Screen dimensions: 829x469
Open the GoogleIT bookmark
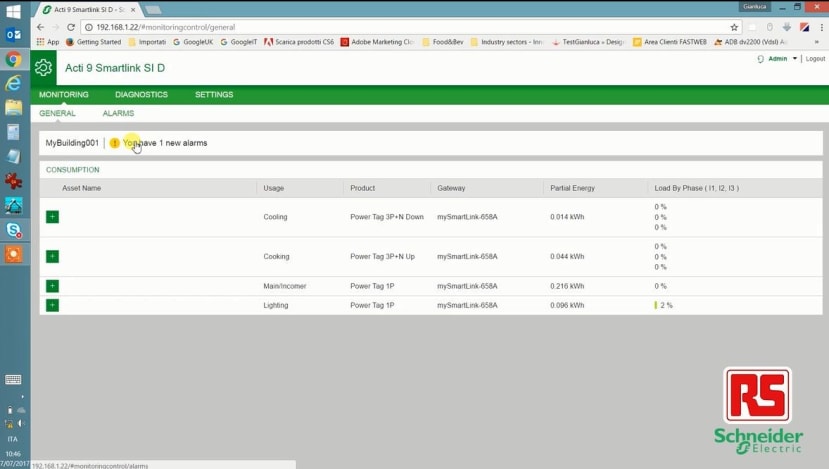(x=238, y=42)
